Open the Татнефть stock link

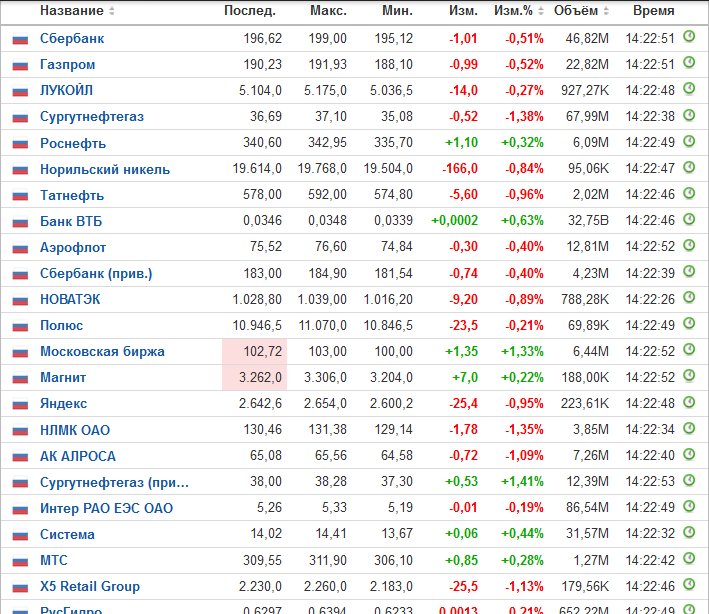(72, 195)
